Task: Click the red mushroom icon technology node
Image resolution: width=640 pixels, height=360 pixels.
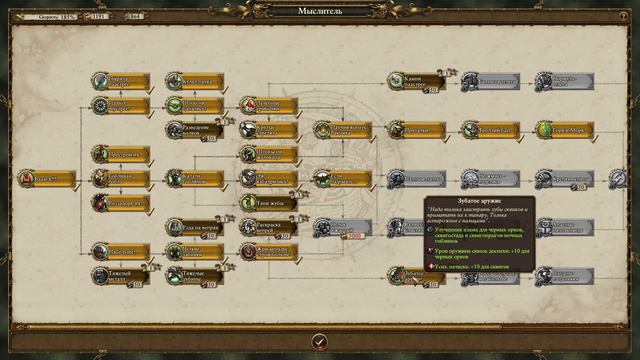Action: click(248, 106)
